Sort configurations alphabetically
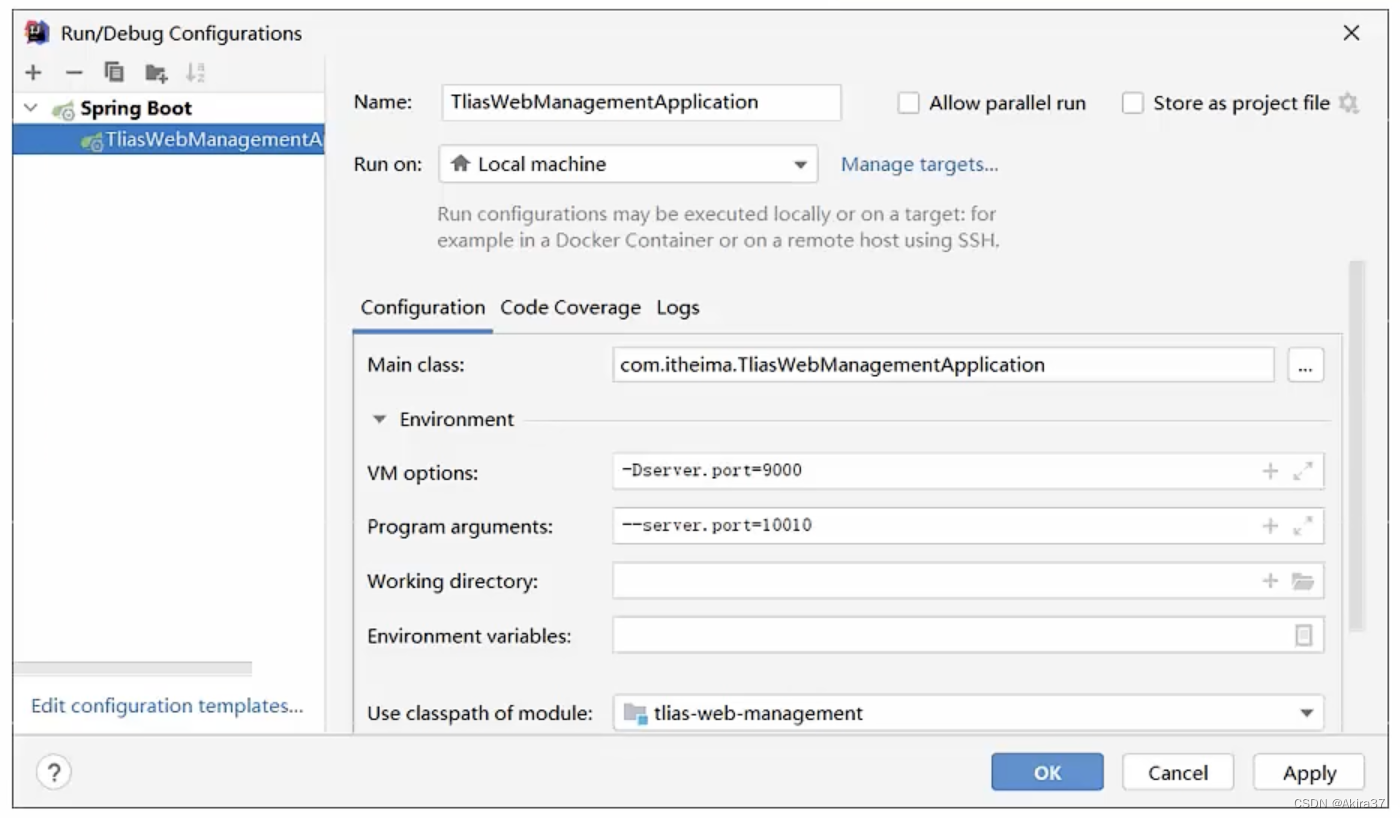 coord(195,72)
